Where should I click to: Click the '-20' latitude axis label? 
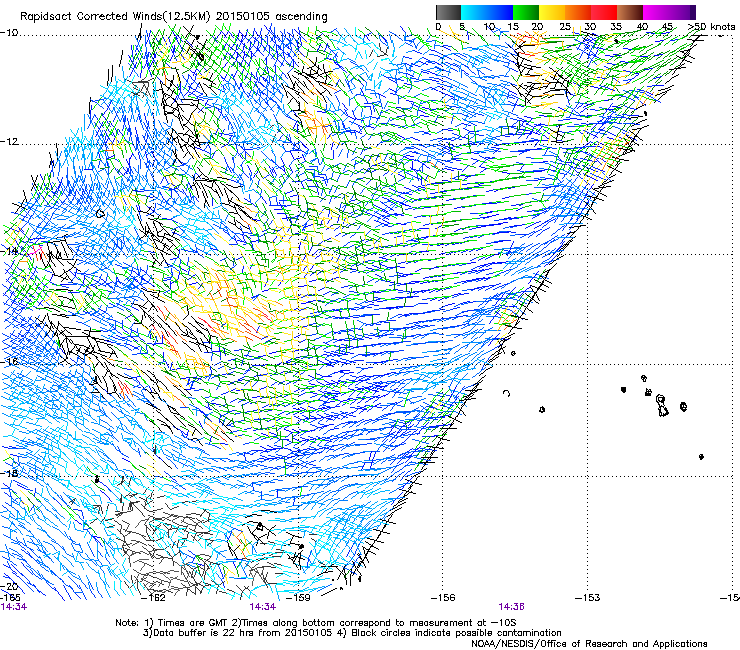point(9,586)
